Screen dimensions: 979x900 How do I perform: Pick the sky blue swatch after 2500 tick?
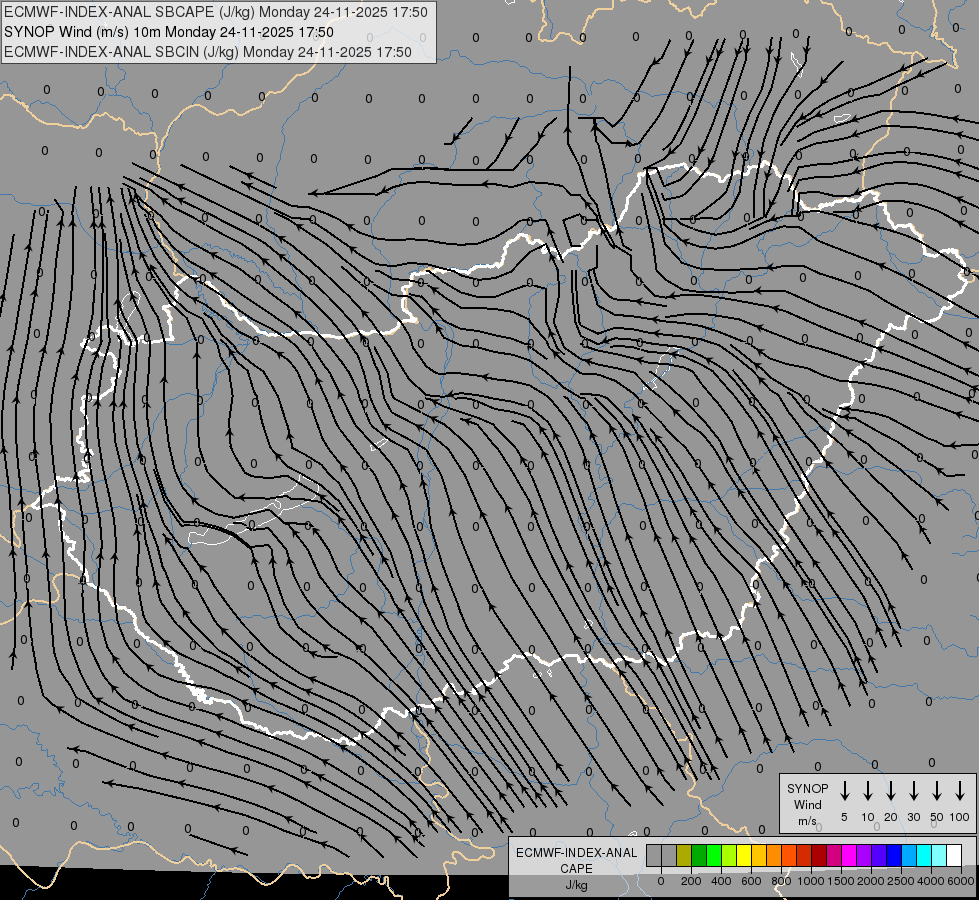tap(910, 855)
